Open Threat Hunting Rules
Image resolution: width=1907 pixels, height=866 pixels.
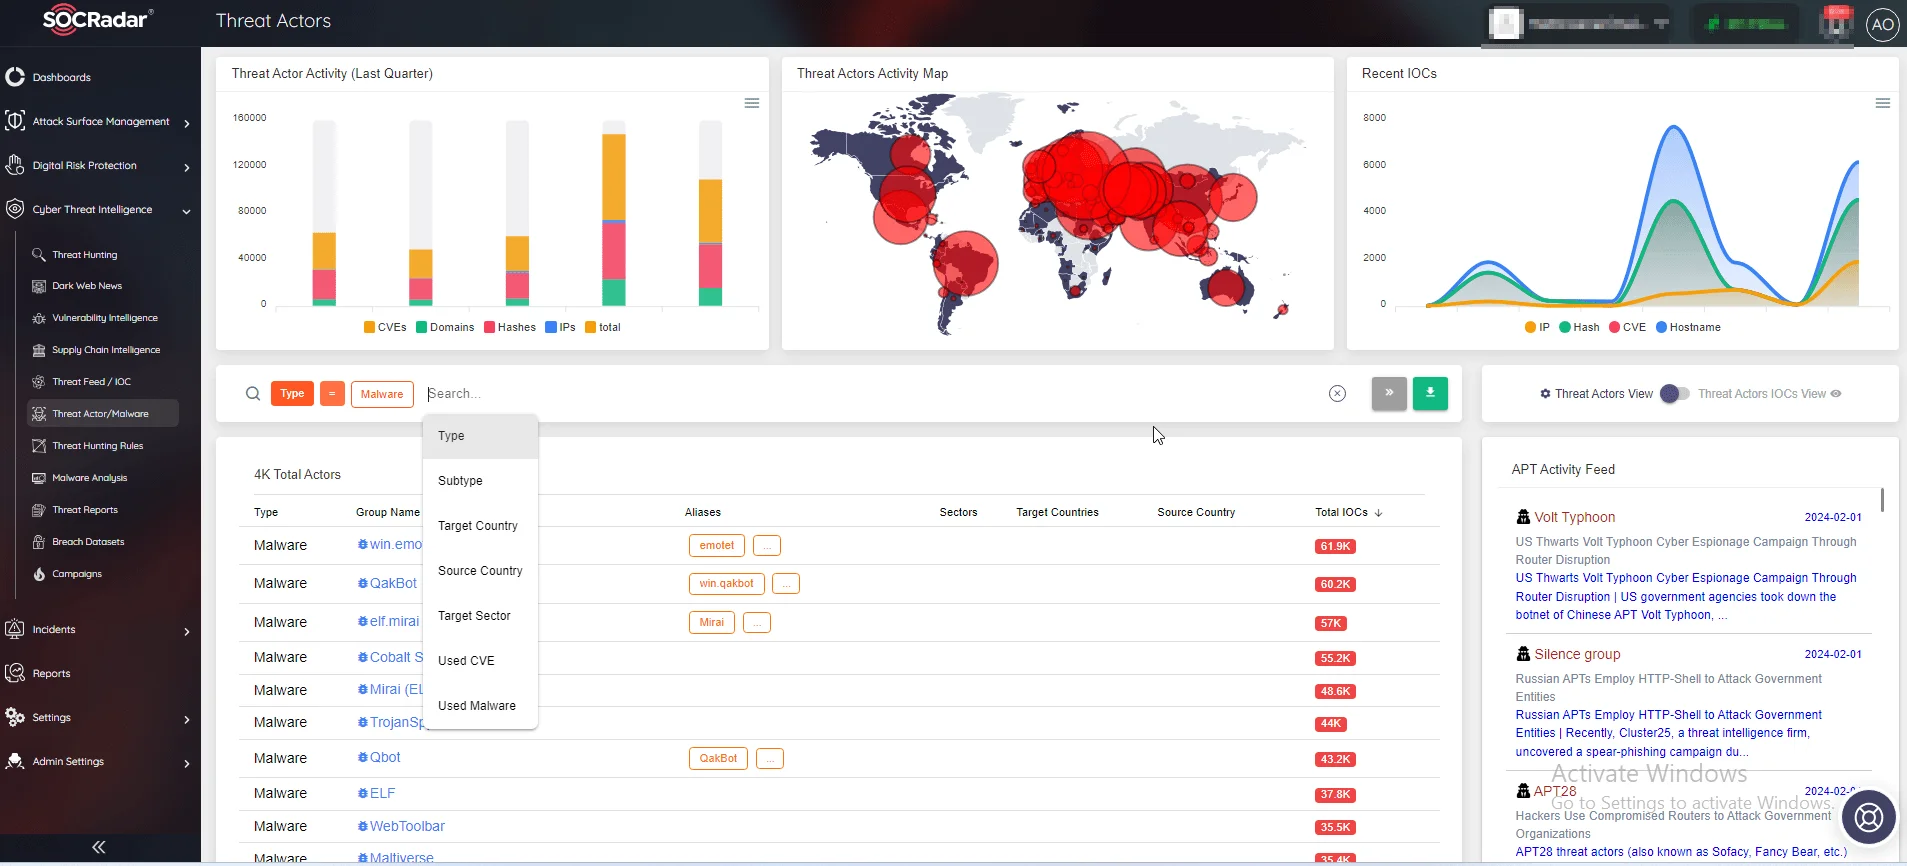tap(97, 446)
